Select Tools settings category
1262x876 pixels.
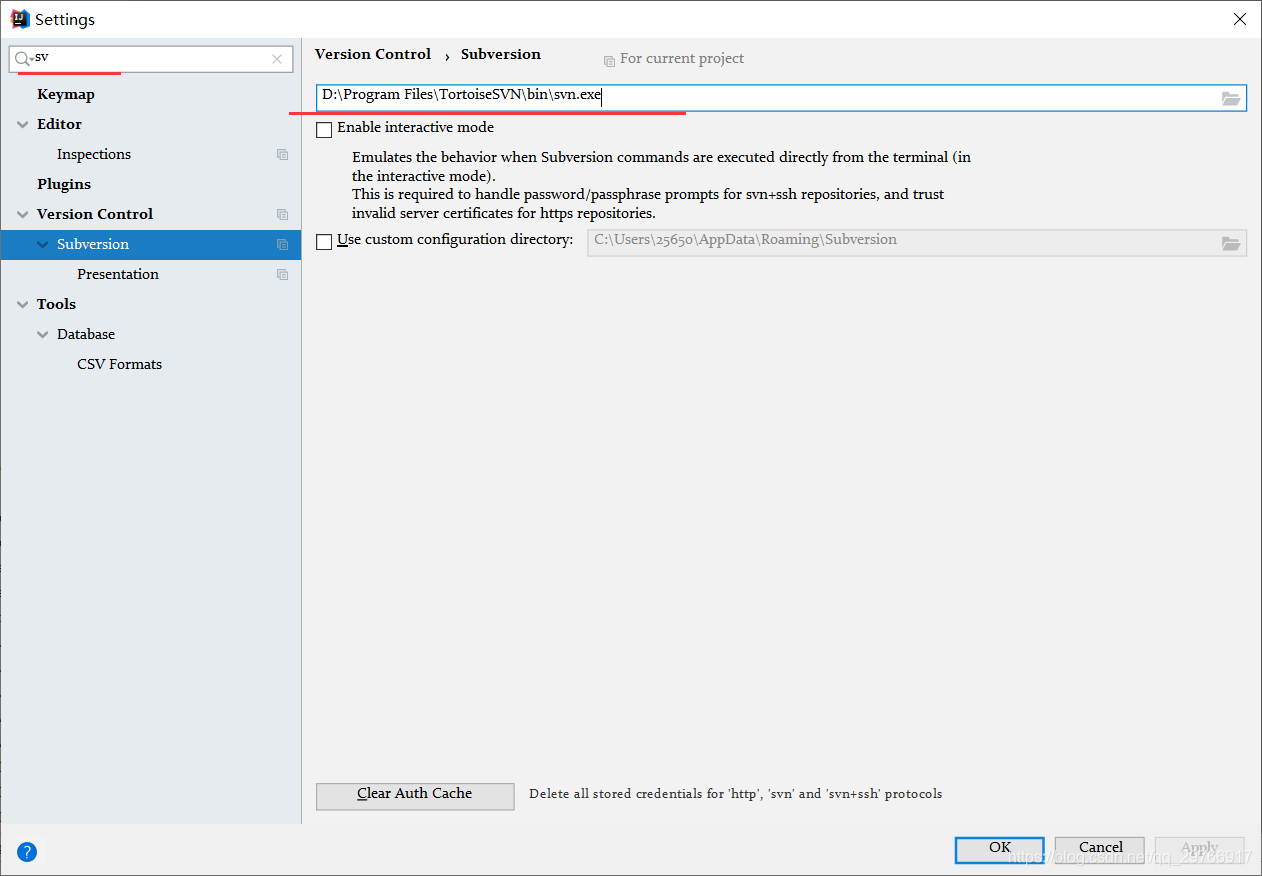click(x=56, y=304)
